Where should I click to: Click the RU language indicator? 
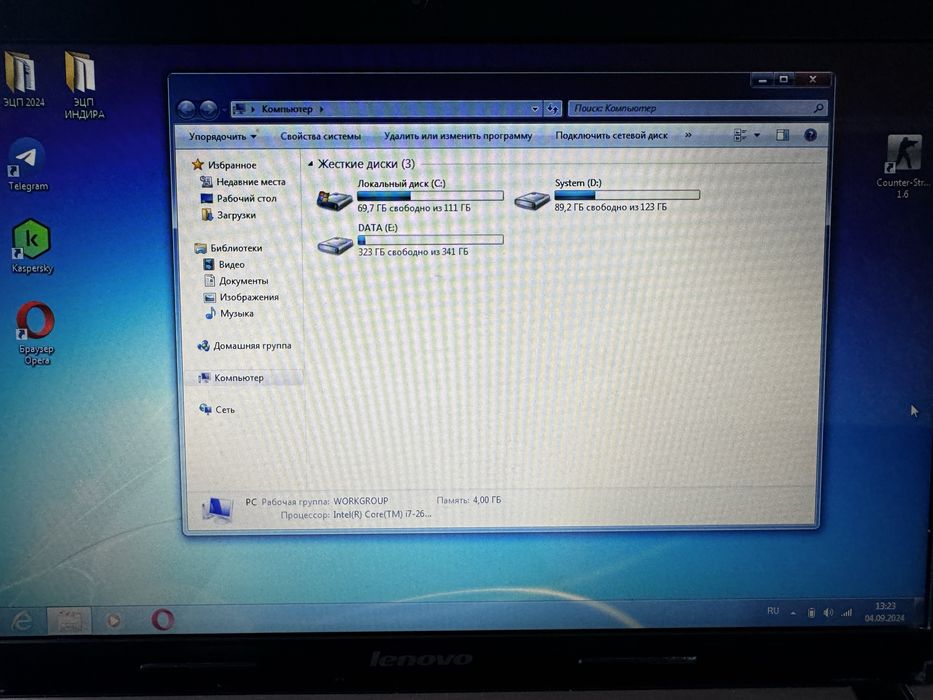(773, 611)
